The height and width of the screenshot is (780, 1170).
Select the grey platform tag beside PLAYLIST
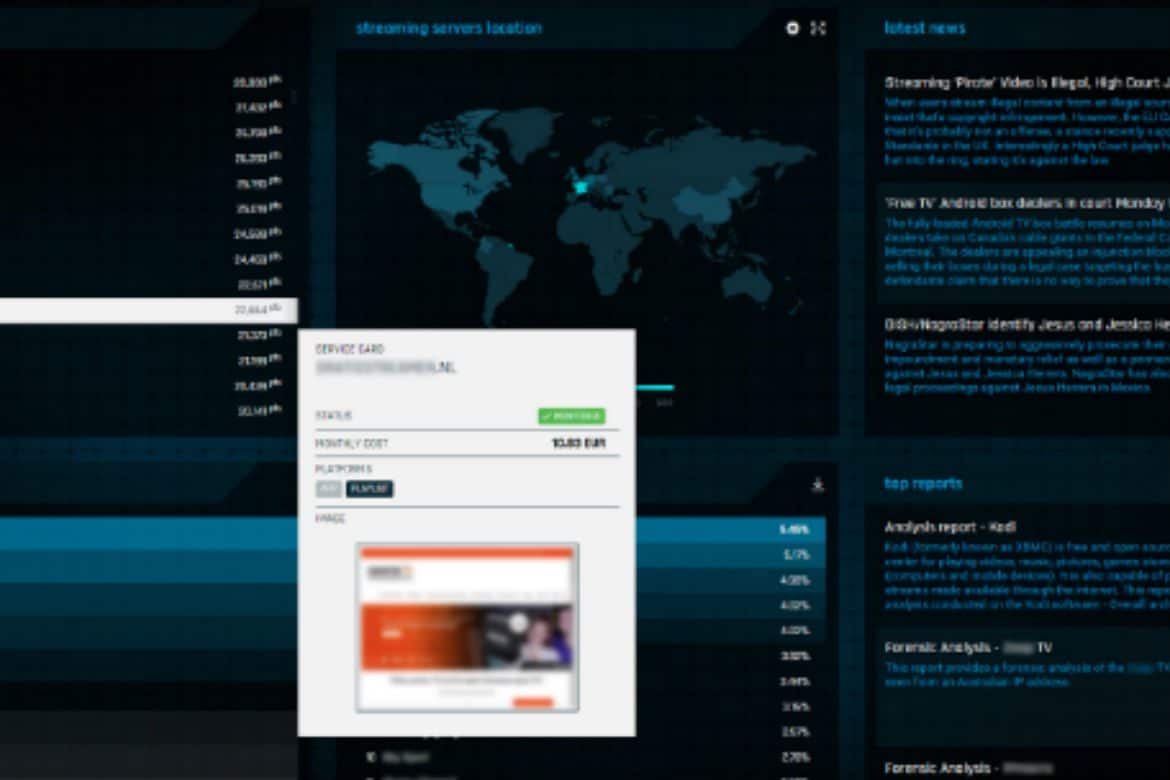coord(329,489)
